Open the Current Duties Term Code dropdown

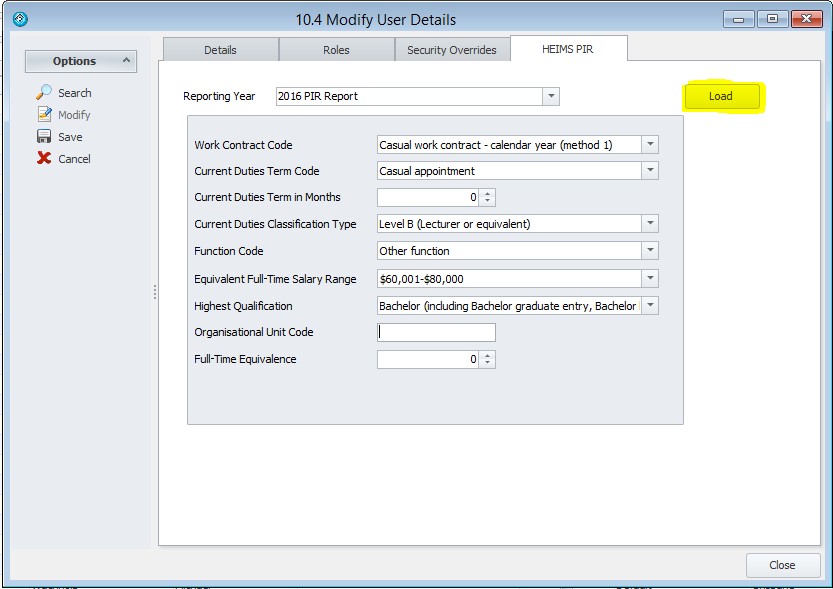coord(650,171)
